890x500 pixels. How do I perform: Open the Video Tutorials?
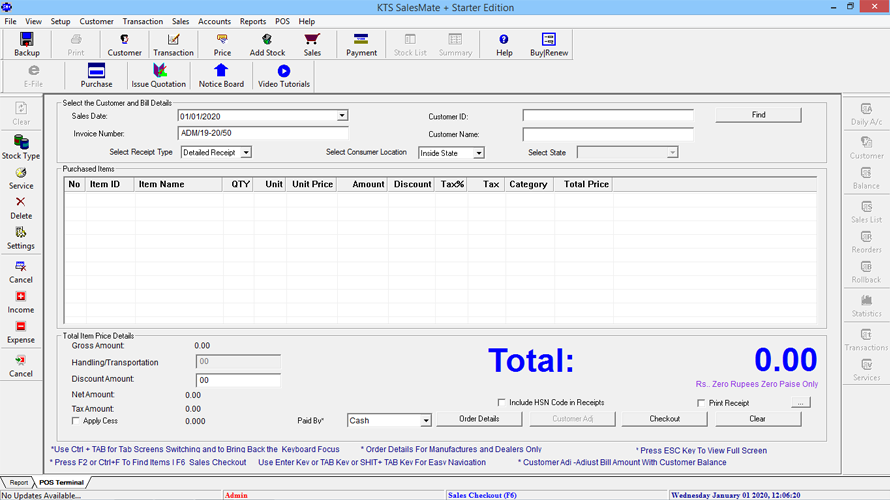pyautogui.click(x=284, y=75)
